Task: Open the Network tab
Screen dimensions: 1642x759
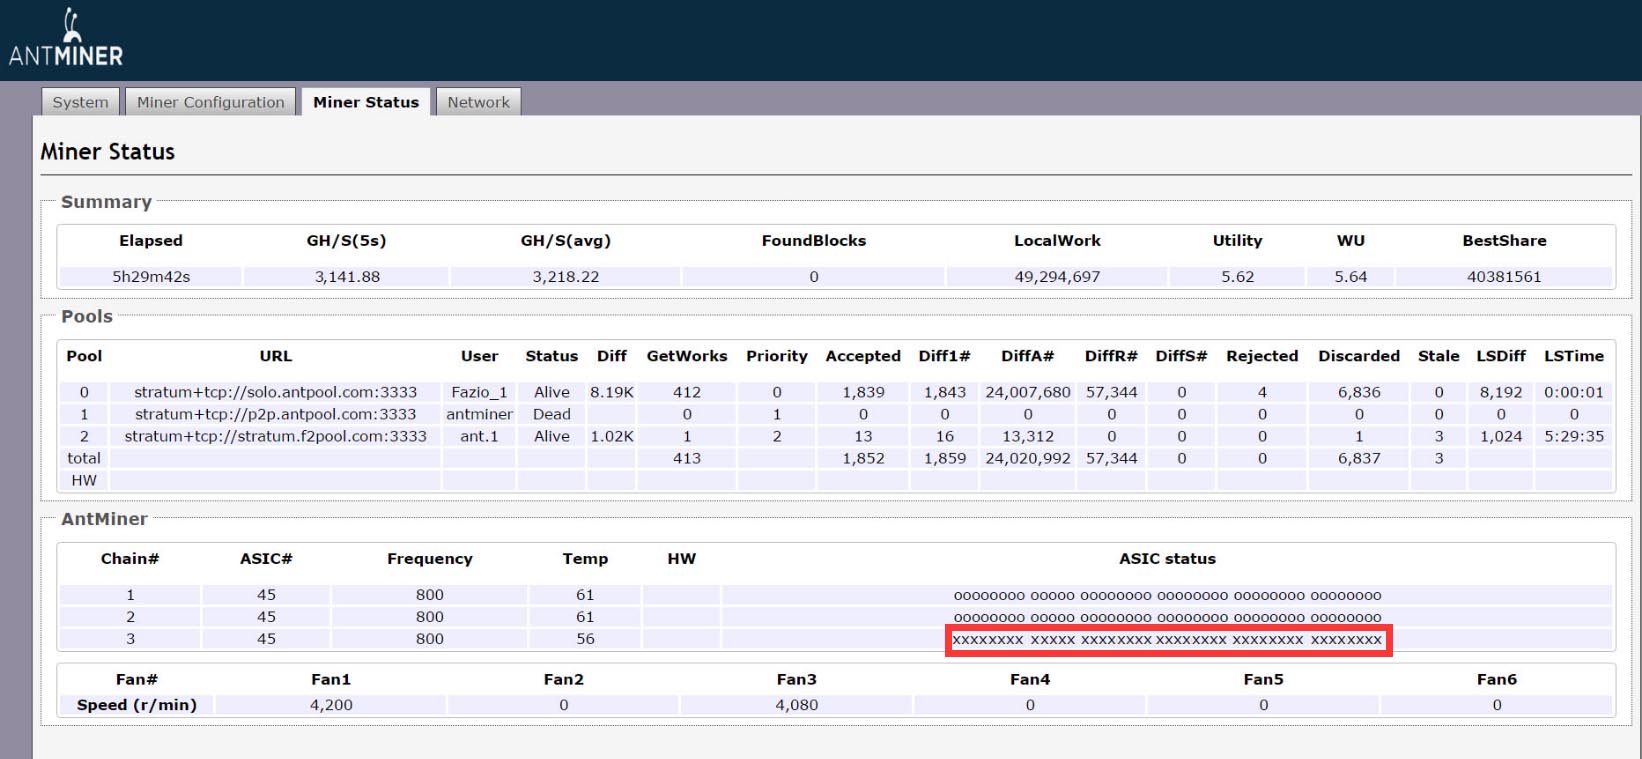Action: [478, 102]
